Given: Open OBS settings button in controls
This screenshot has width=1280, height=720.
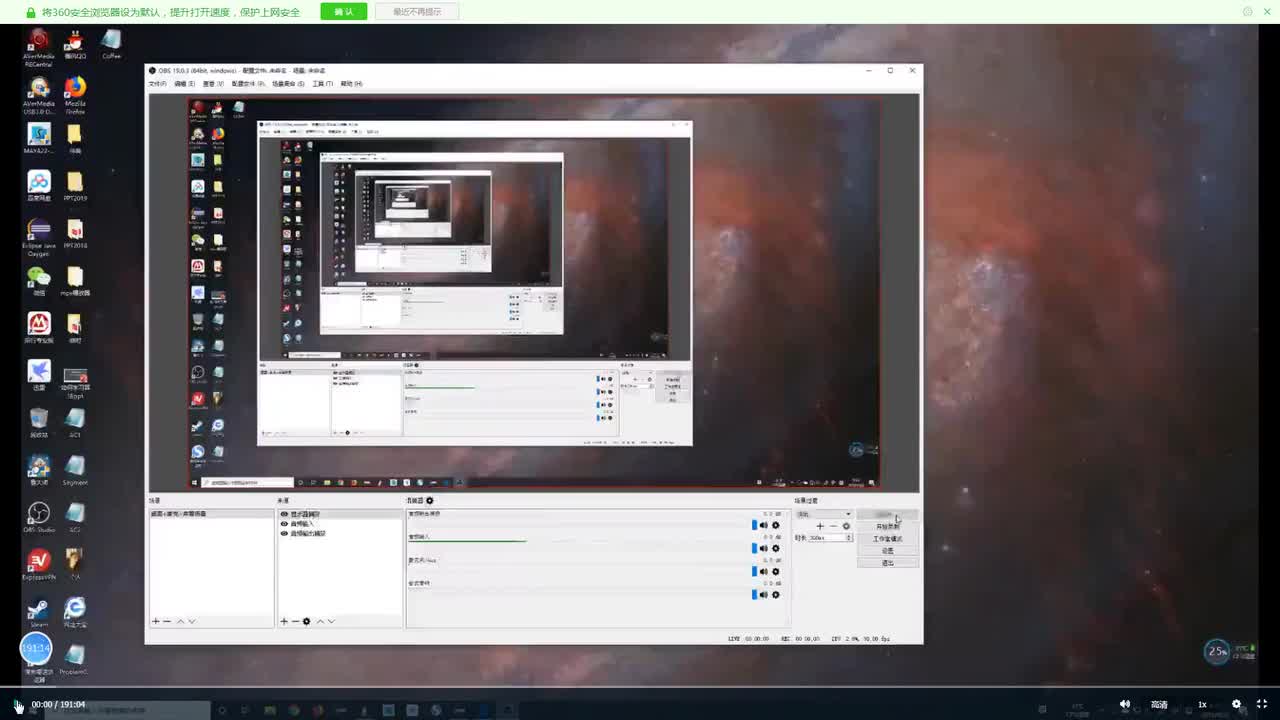Looking at the screenshot, I should 887,551.
